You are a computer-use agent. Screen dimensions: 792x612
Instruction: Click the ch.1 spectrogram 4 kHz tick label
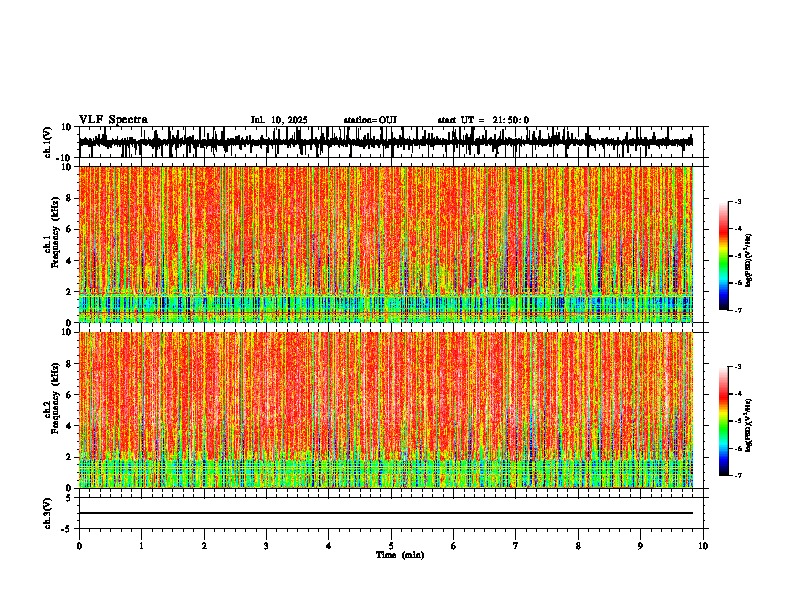pyautogui.click(x=69, y=261)
